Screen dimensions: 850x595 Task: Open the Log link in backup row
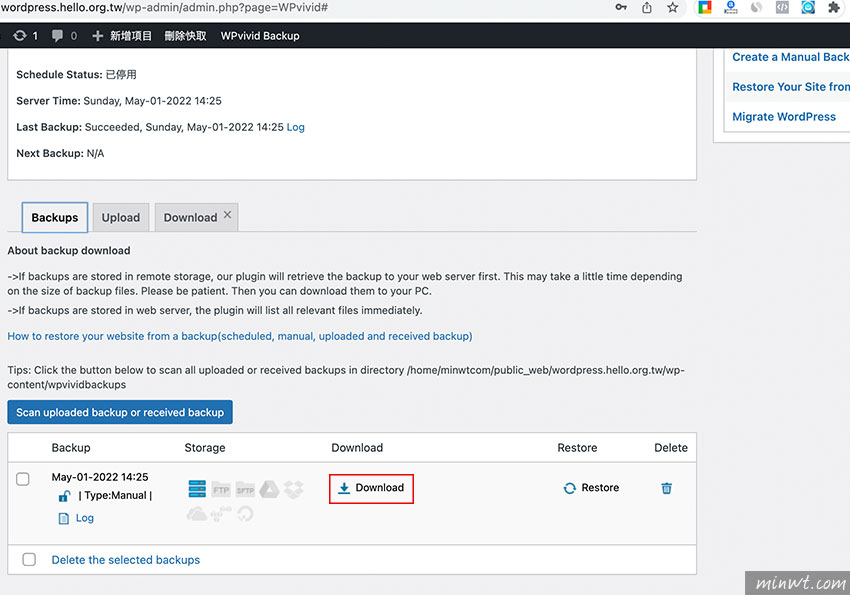point(85,518)
